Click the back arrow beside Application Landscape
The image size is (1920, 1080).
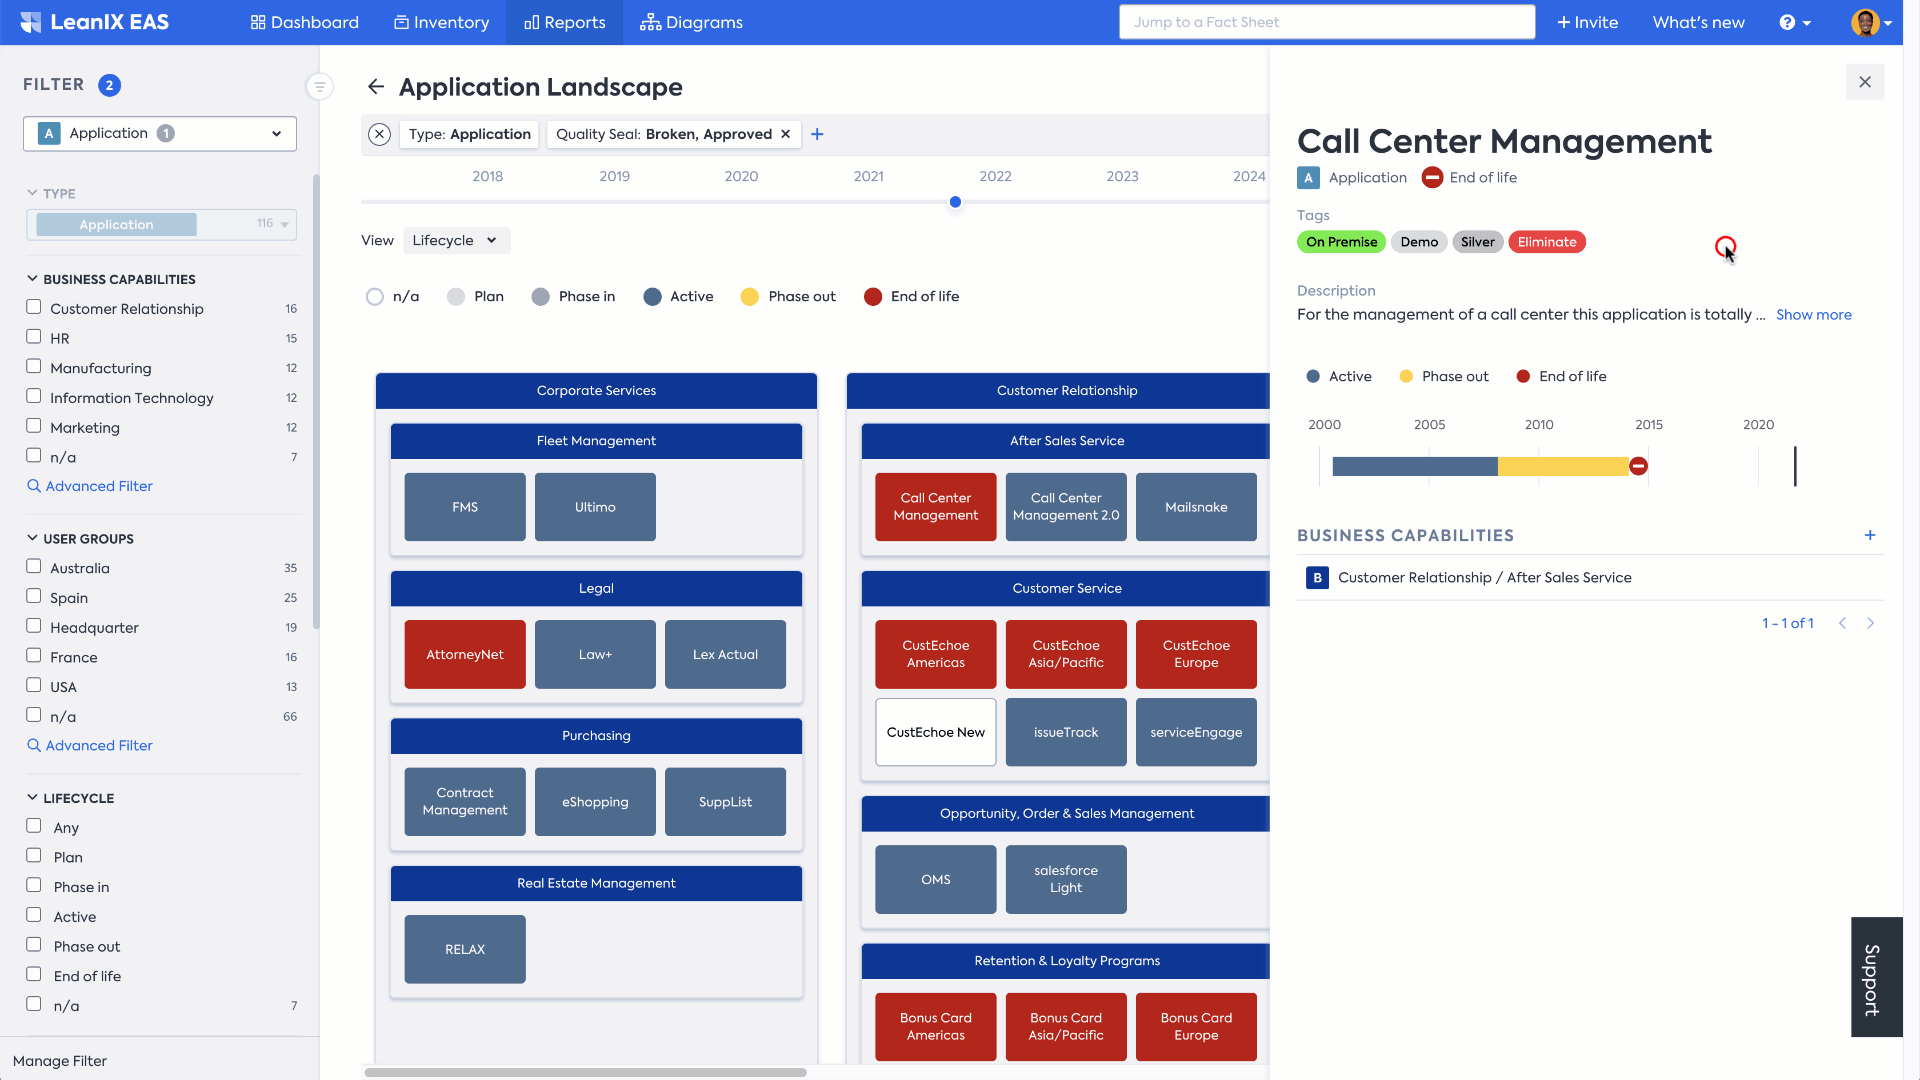point(375,87)
